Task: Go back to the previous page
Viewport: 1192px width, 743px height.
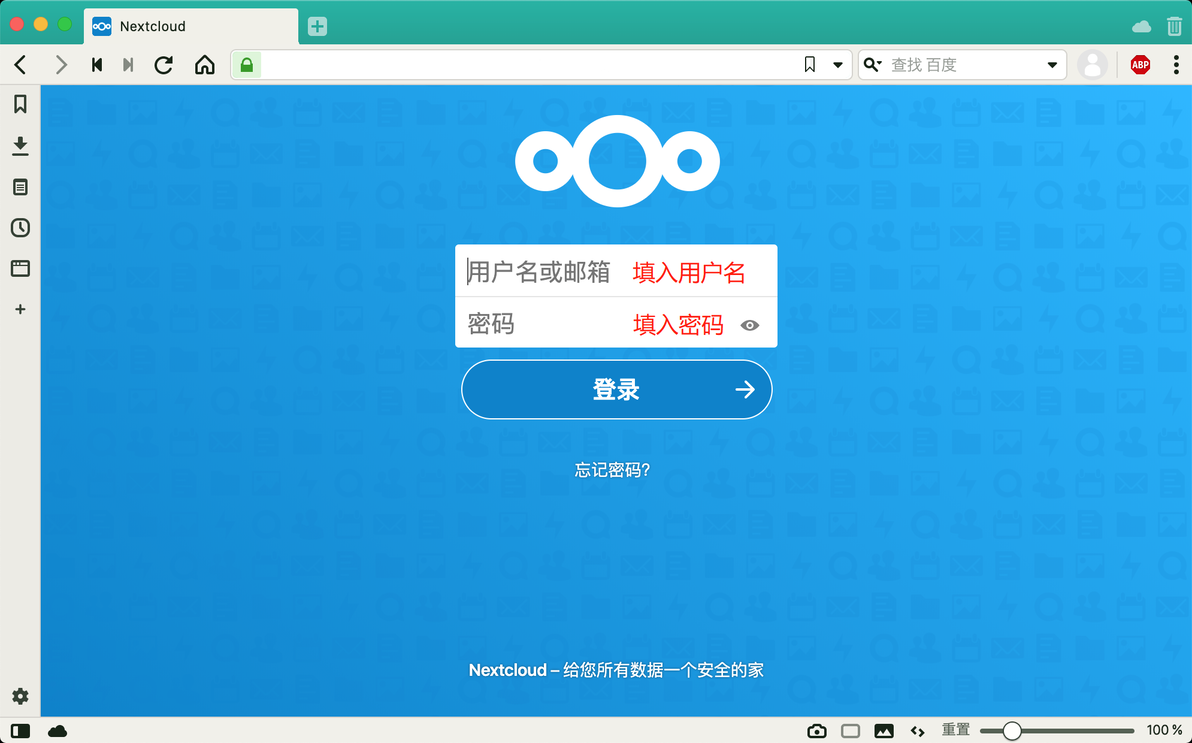Action: point(21,65)
